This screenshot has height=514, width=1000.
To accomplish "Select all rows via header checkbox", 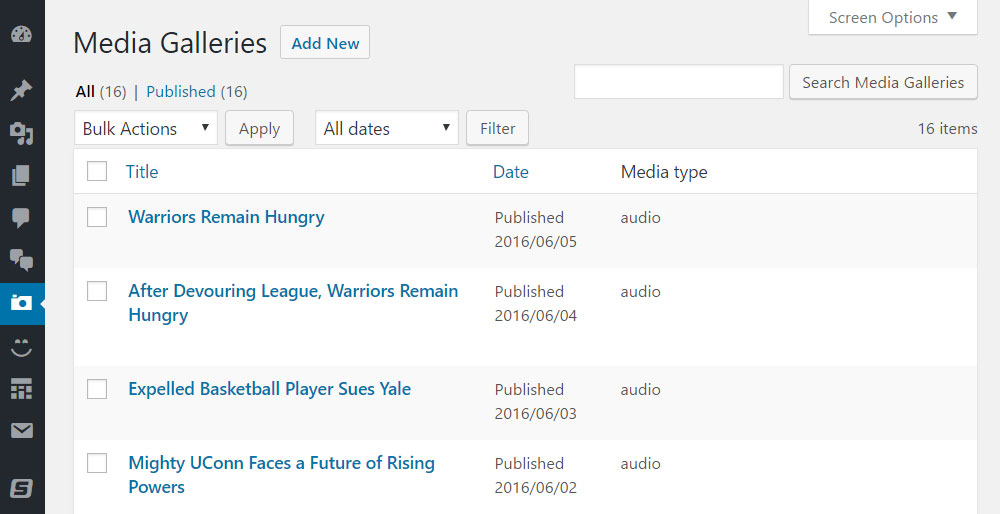I will [97, 172].
